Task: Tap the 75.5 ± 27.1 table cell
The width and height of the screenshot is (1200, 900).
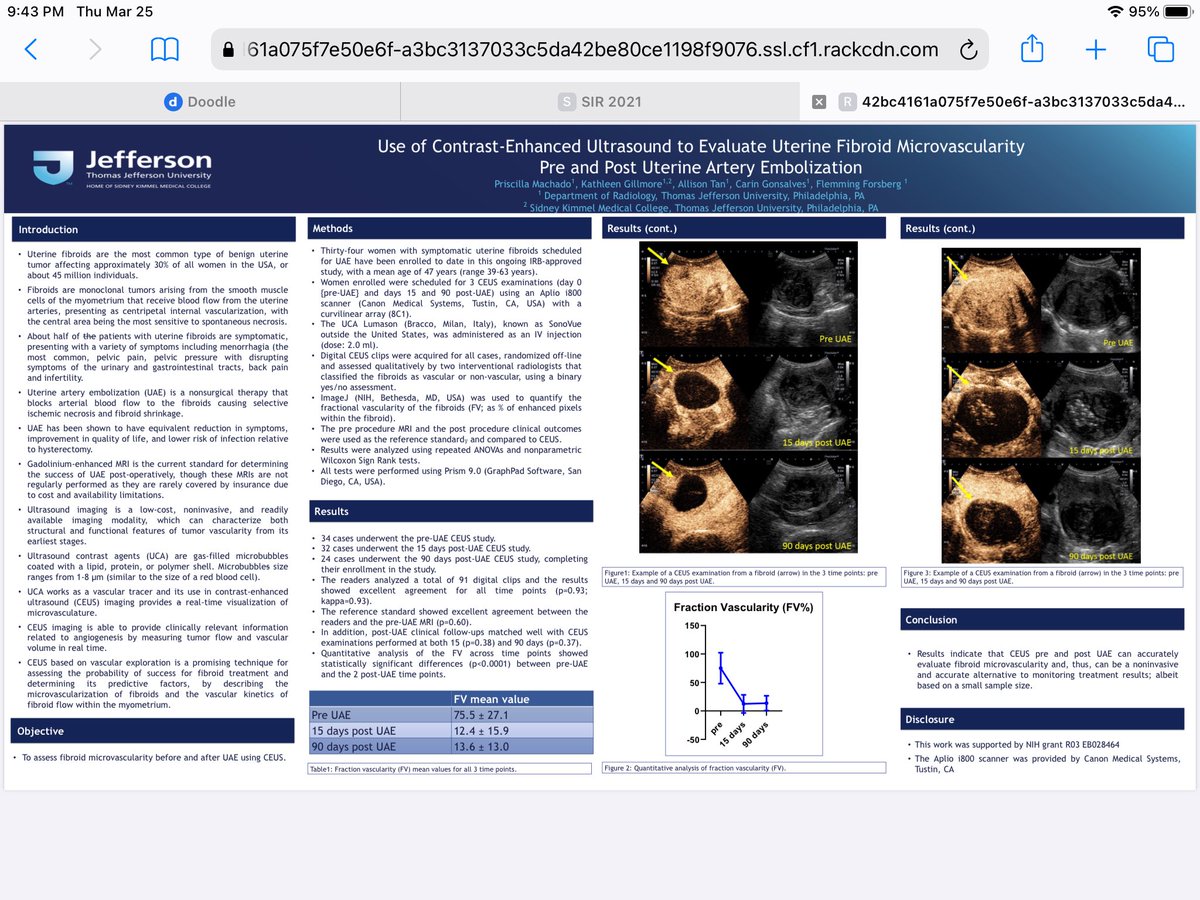Action: 522,715
